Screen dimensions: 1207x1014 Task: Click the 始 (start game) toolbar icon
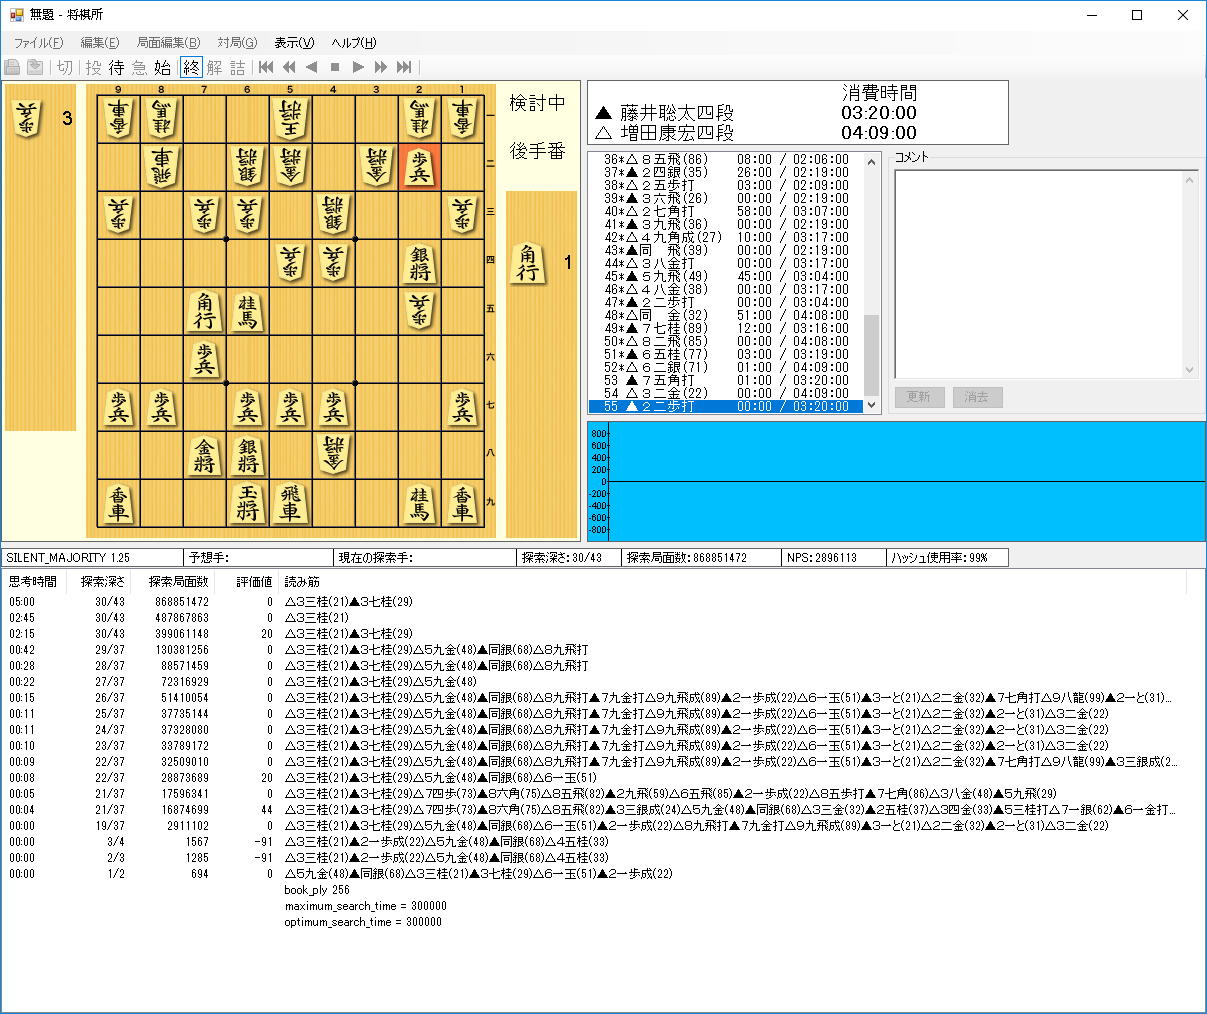[x=162, y=67]
